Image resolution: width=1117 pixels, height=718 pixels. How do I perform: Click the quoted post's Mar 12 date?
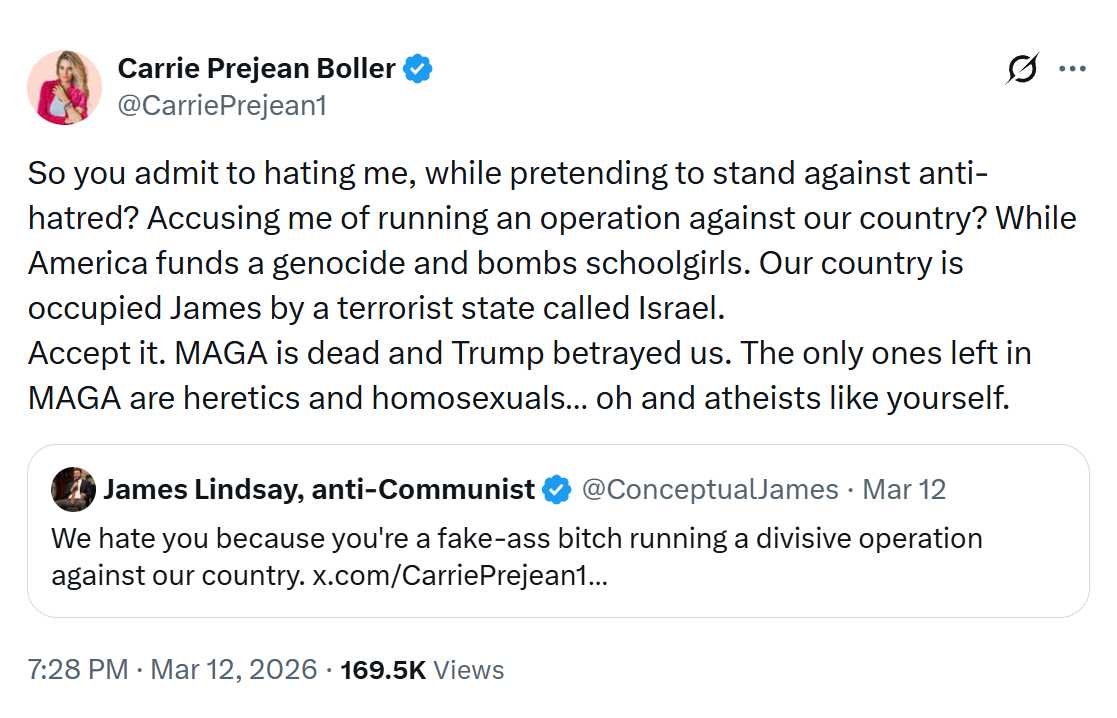point(904,489)
